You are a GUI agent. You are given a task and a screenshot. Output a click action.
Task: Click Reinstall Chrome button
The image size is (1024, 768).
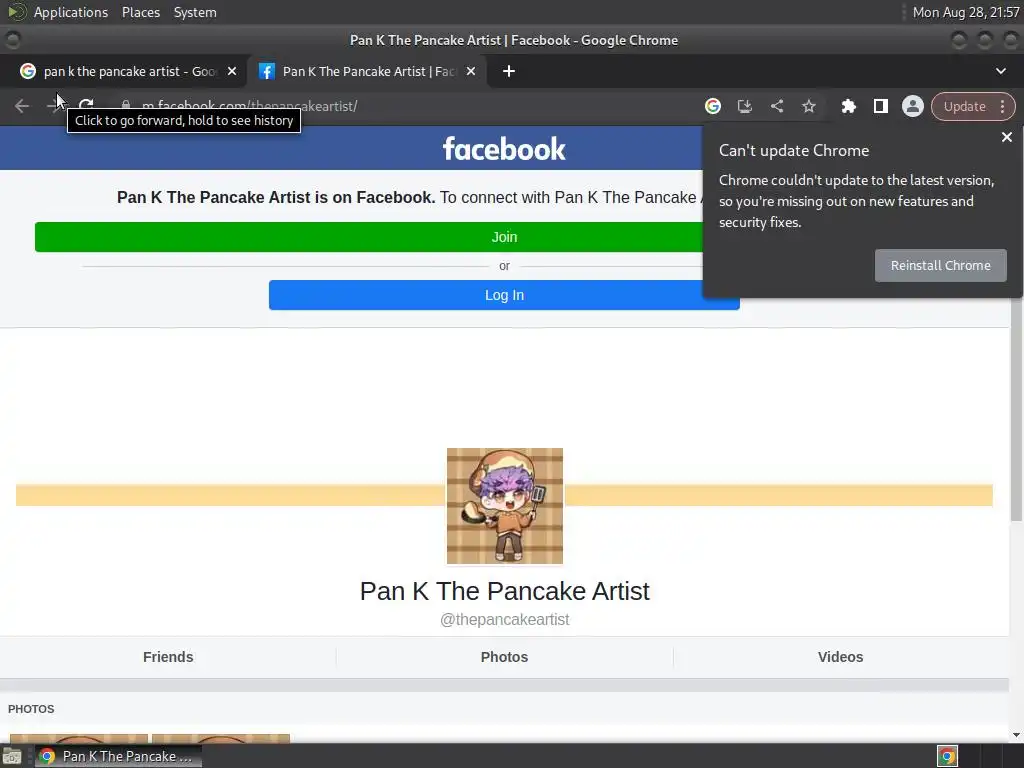(x=940, y=265)
